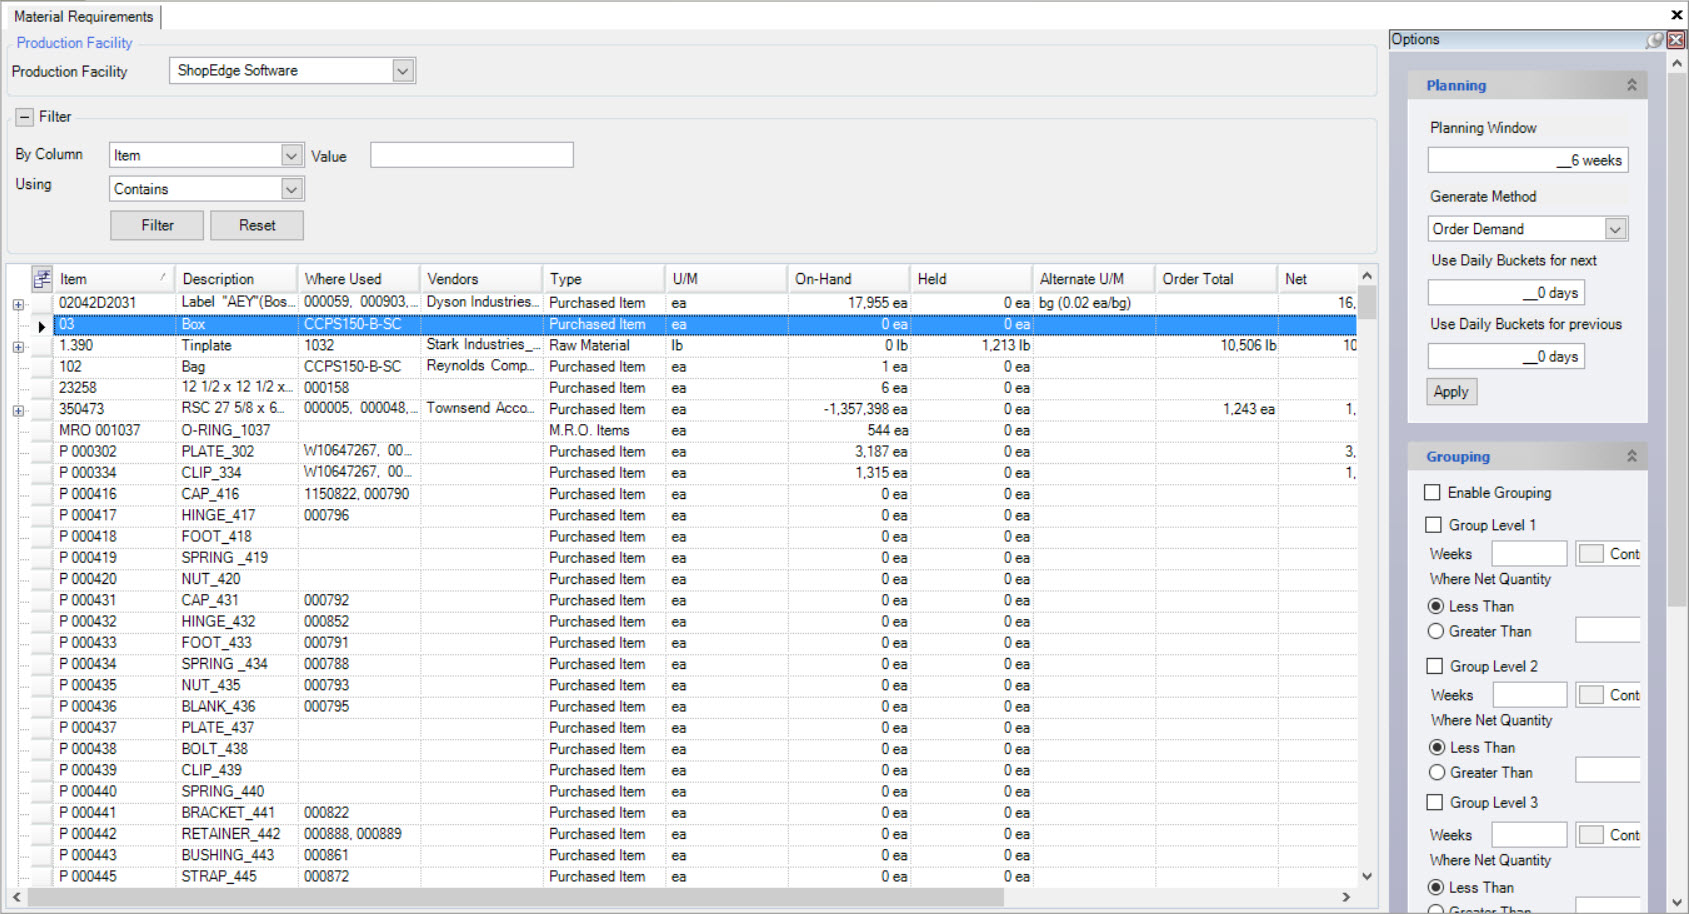Click the filter Value input field

pos(472,155)
